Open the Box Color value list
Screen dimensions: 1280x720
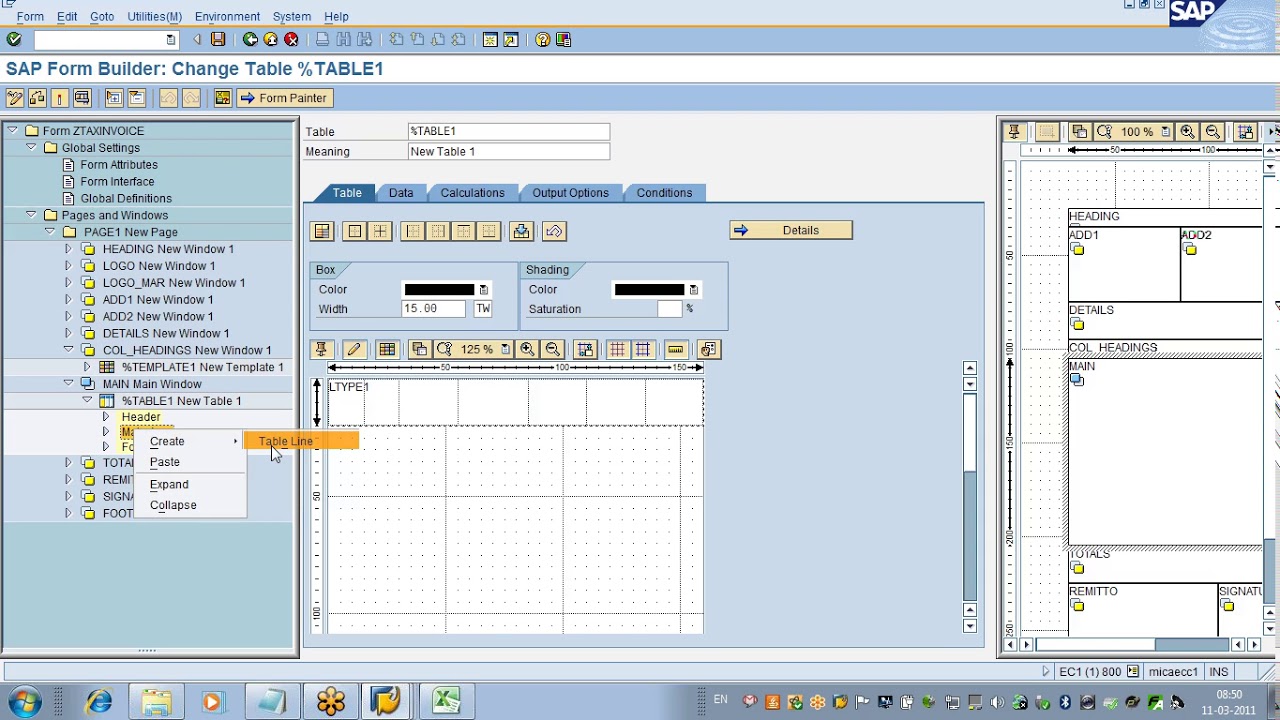point(483,290)
